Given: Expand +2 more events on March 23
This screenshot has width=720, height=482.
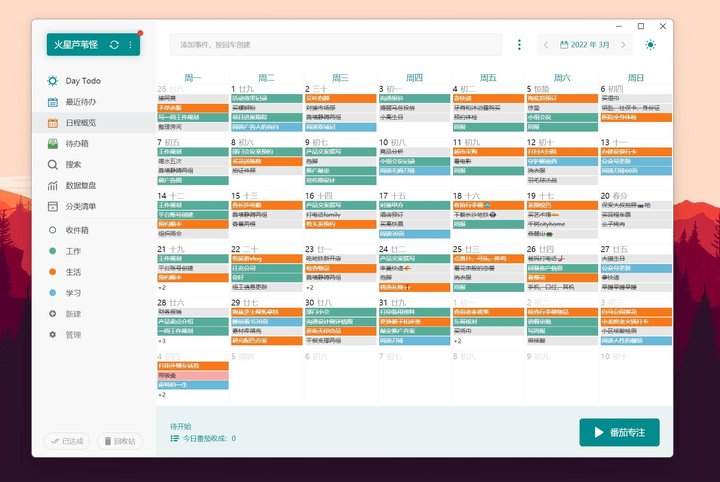Looking at the screenshot, I should pos(309,288).
